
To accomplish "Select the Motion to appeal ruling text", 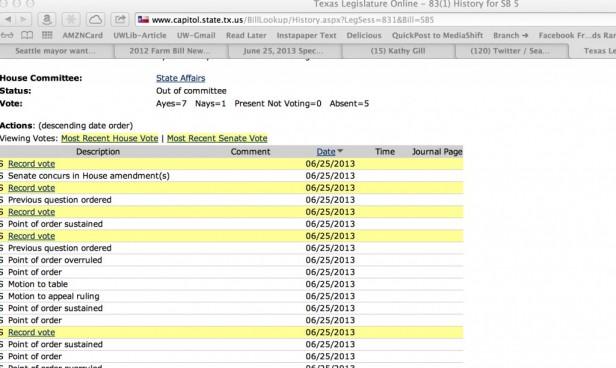I will [54, 296].
